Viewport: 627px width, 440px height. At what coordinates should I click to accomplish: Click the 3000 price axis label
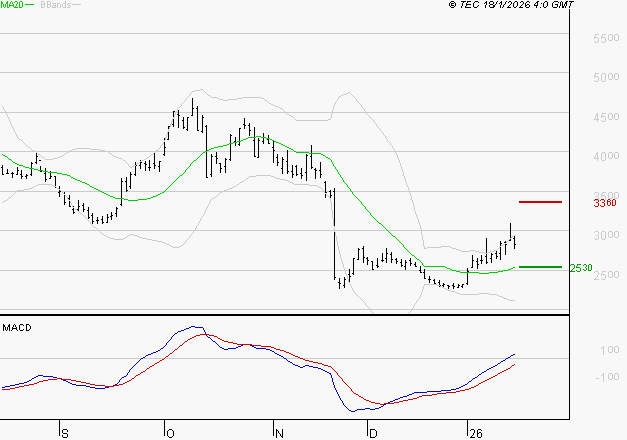(606, 235)
